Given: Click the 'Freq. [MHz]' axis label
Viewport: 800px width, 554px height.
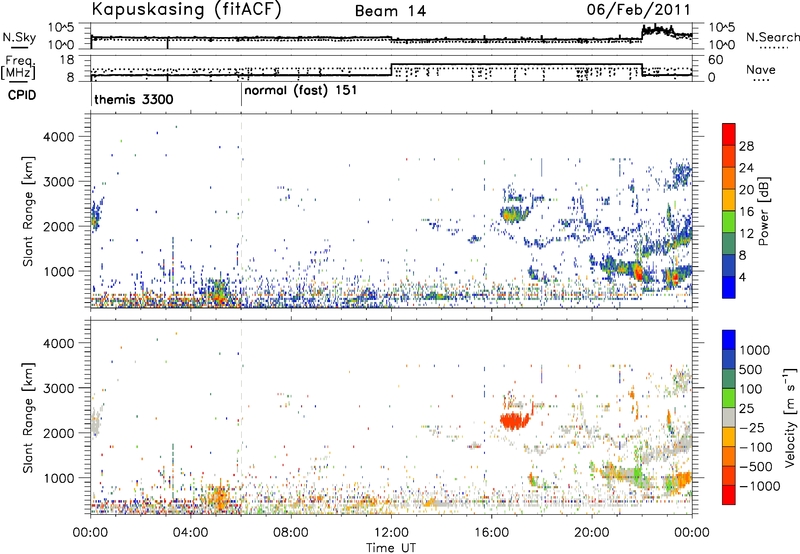Looking at the screenshot, I should pos(19,68).
